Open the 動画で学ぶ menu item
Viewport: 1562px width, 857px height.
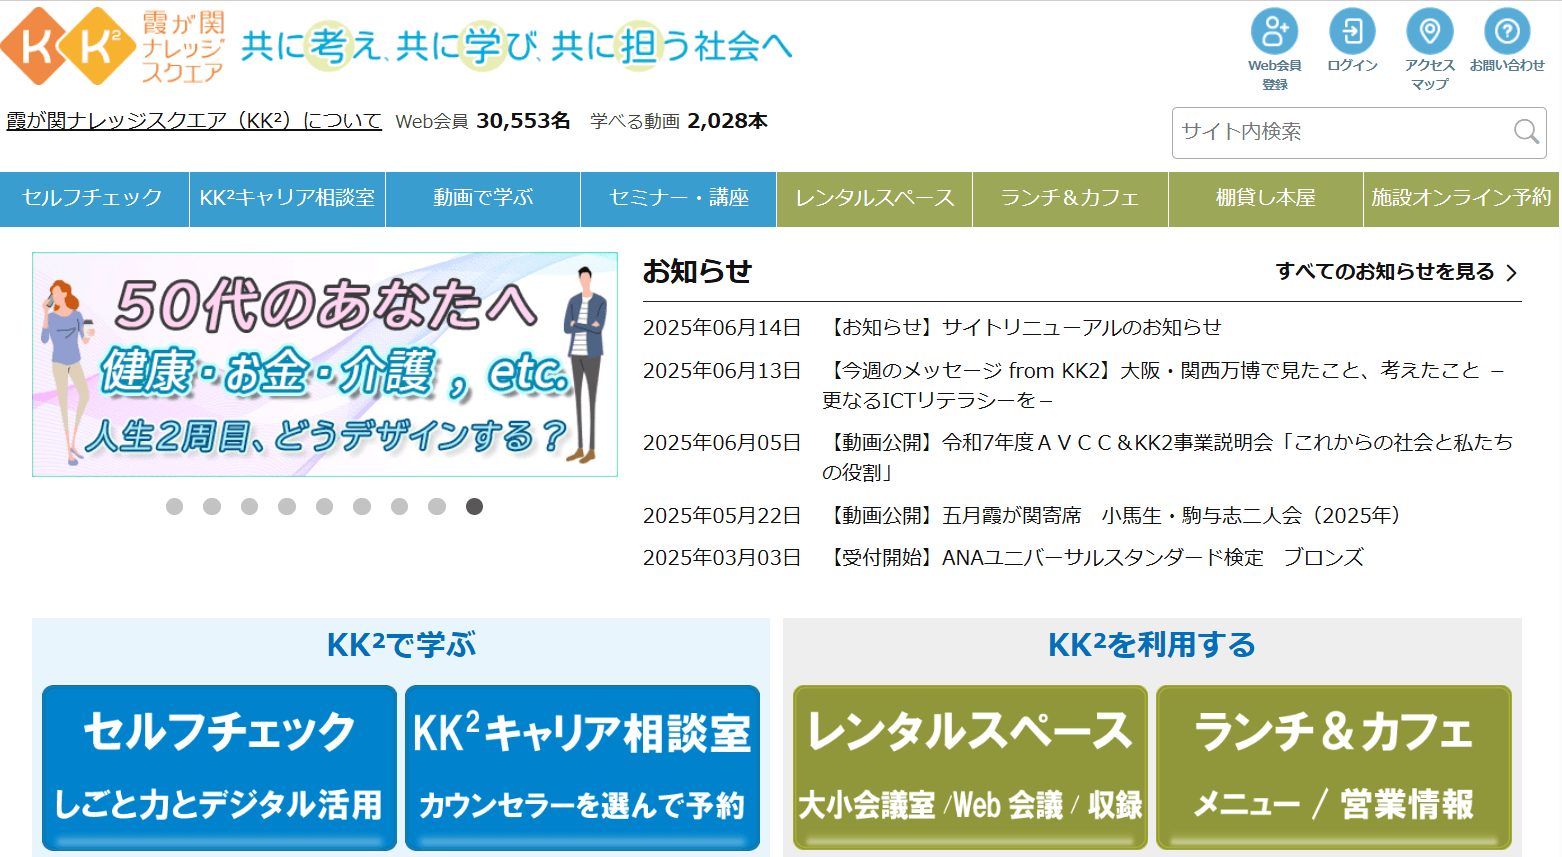pyautogui.click(x=483, y=198)
